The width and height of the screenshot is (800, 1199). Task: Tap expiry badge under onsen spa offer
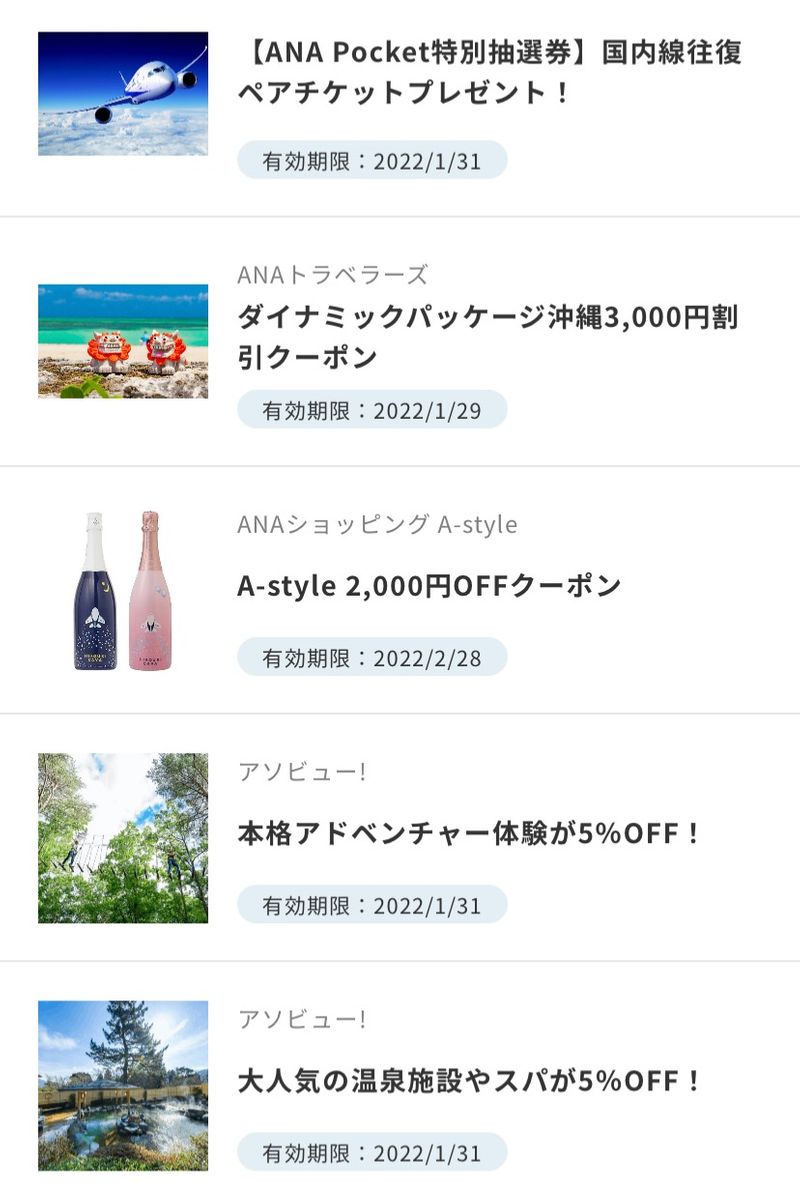[x=372, y=1153]
